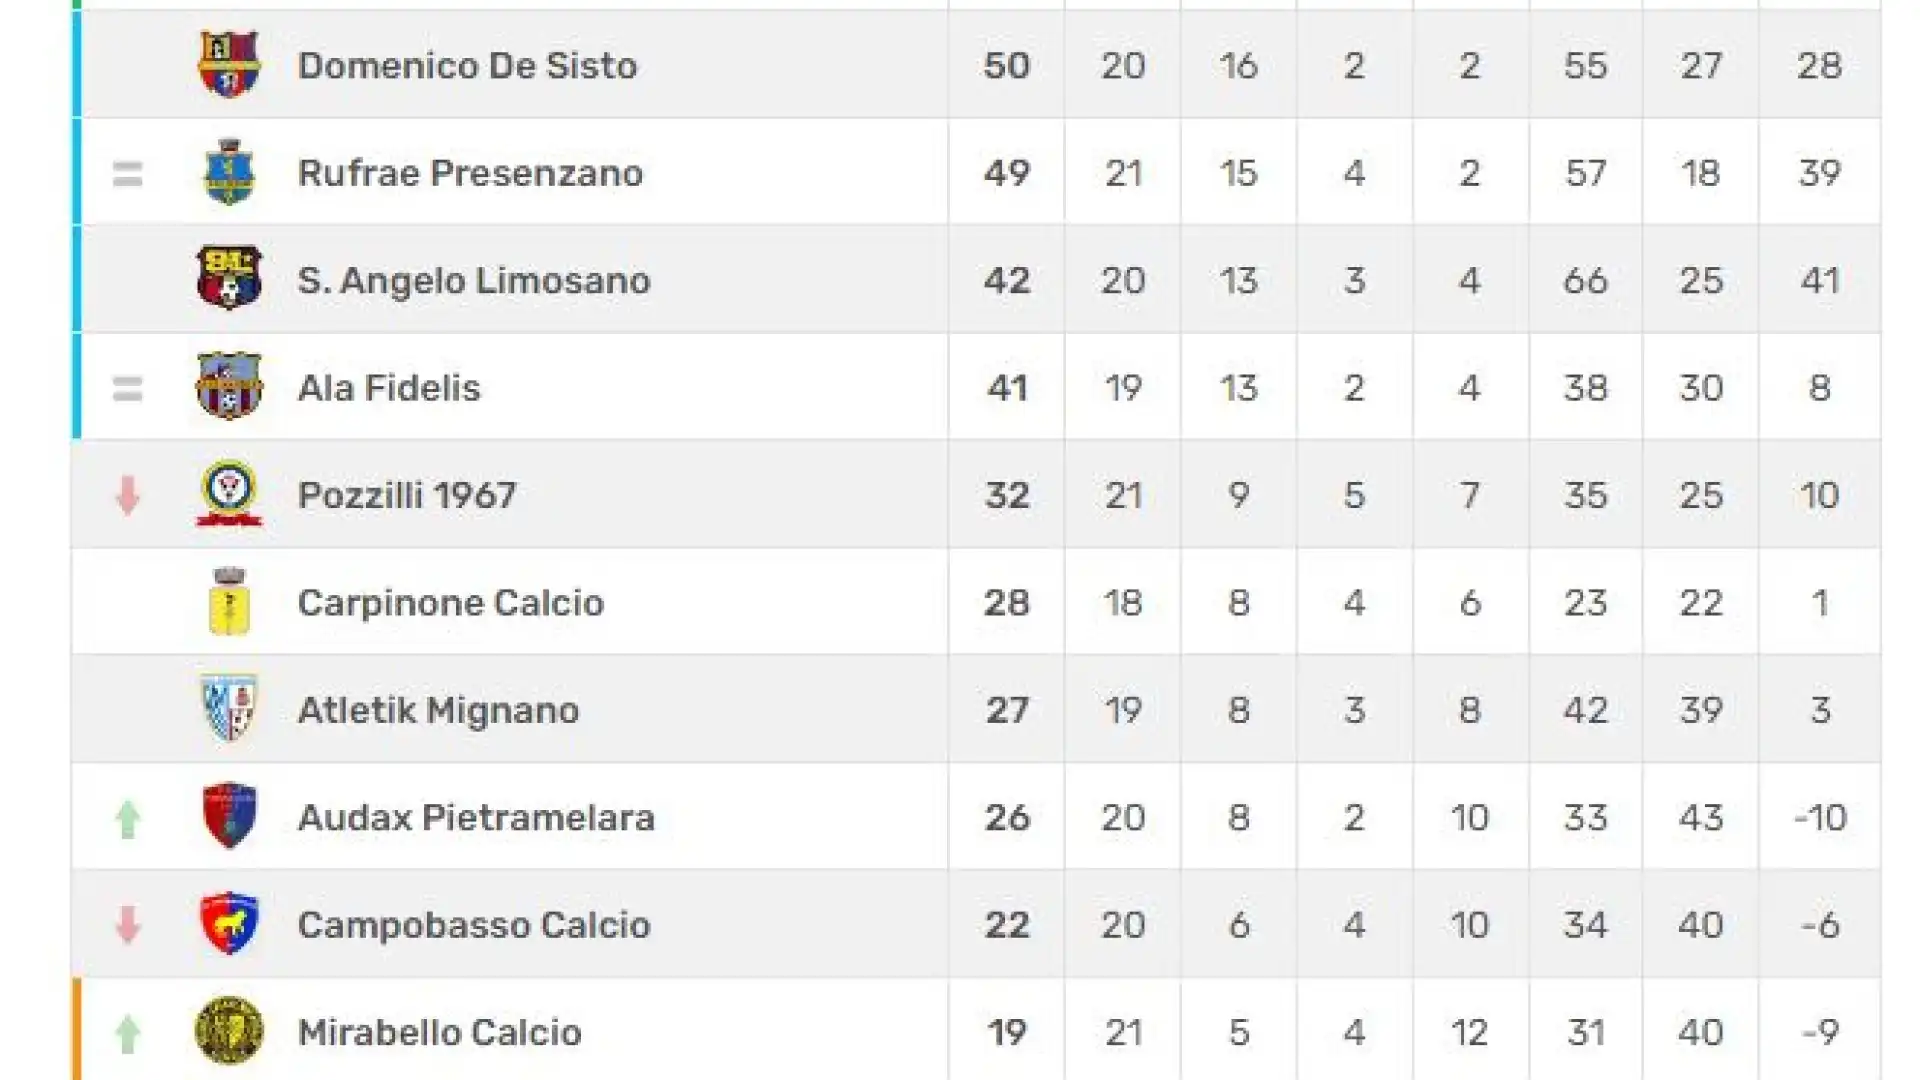1920x1080 pixels.
Task: Click the Rufrae Presenzano team crest
Action: [229, 172]
